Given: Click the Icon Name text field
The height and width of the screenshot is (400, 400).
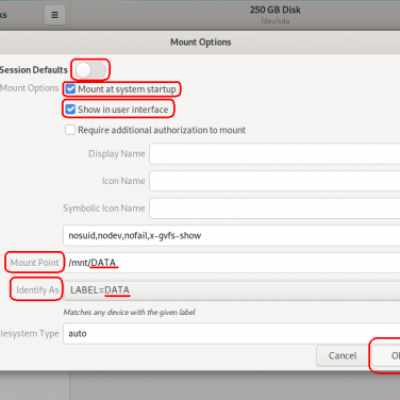Looking at the screenshot, I should click(275, 181).
